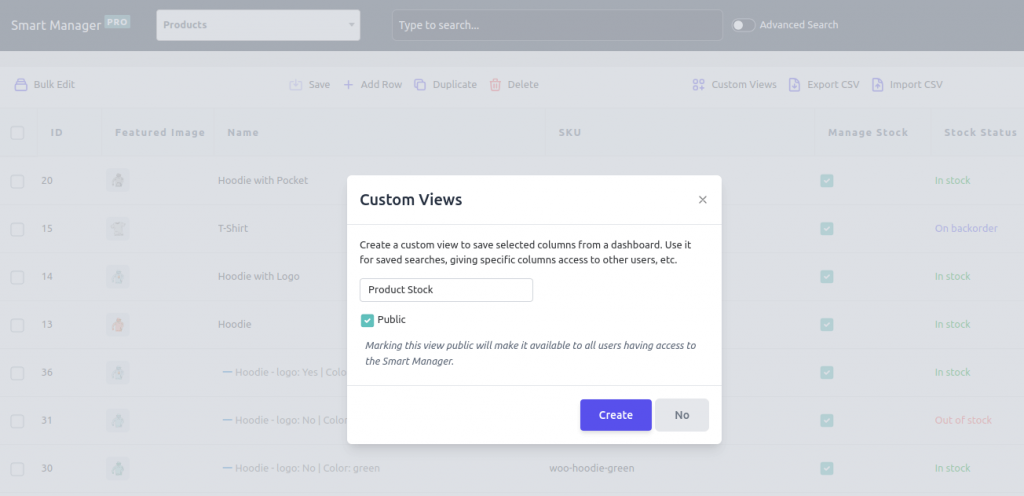The width and height of the screenshot is (1024, 496).
Task: Select the row checkbox for product 15
Action: pos(18,229)
